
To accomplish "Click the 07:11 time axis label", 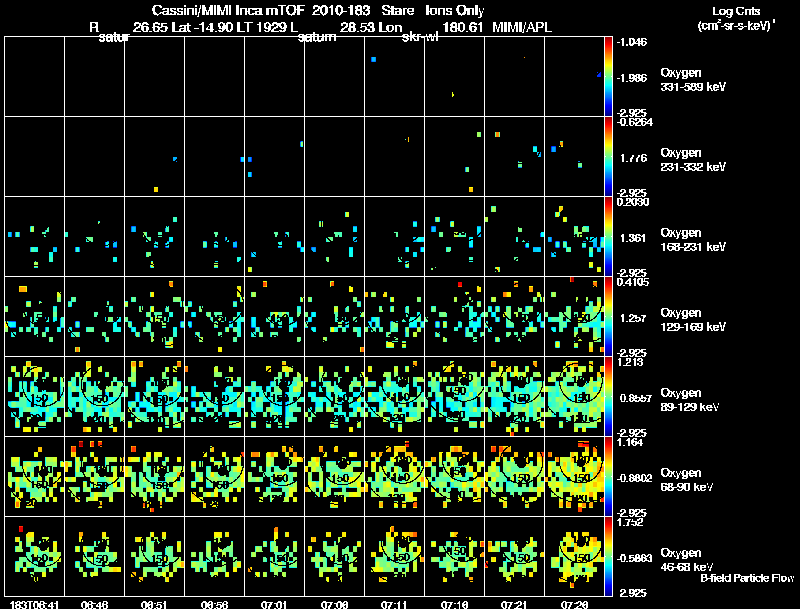I will 396,604.
